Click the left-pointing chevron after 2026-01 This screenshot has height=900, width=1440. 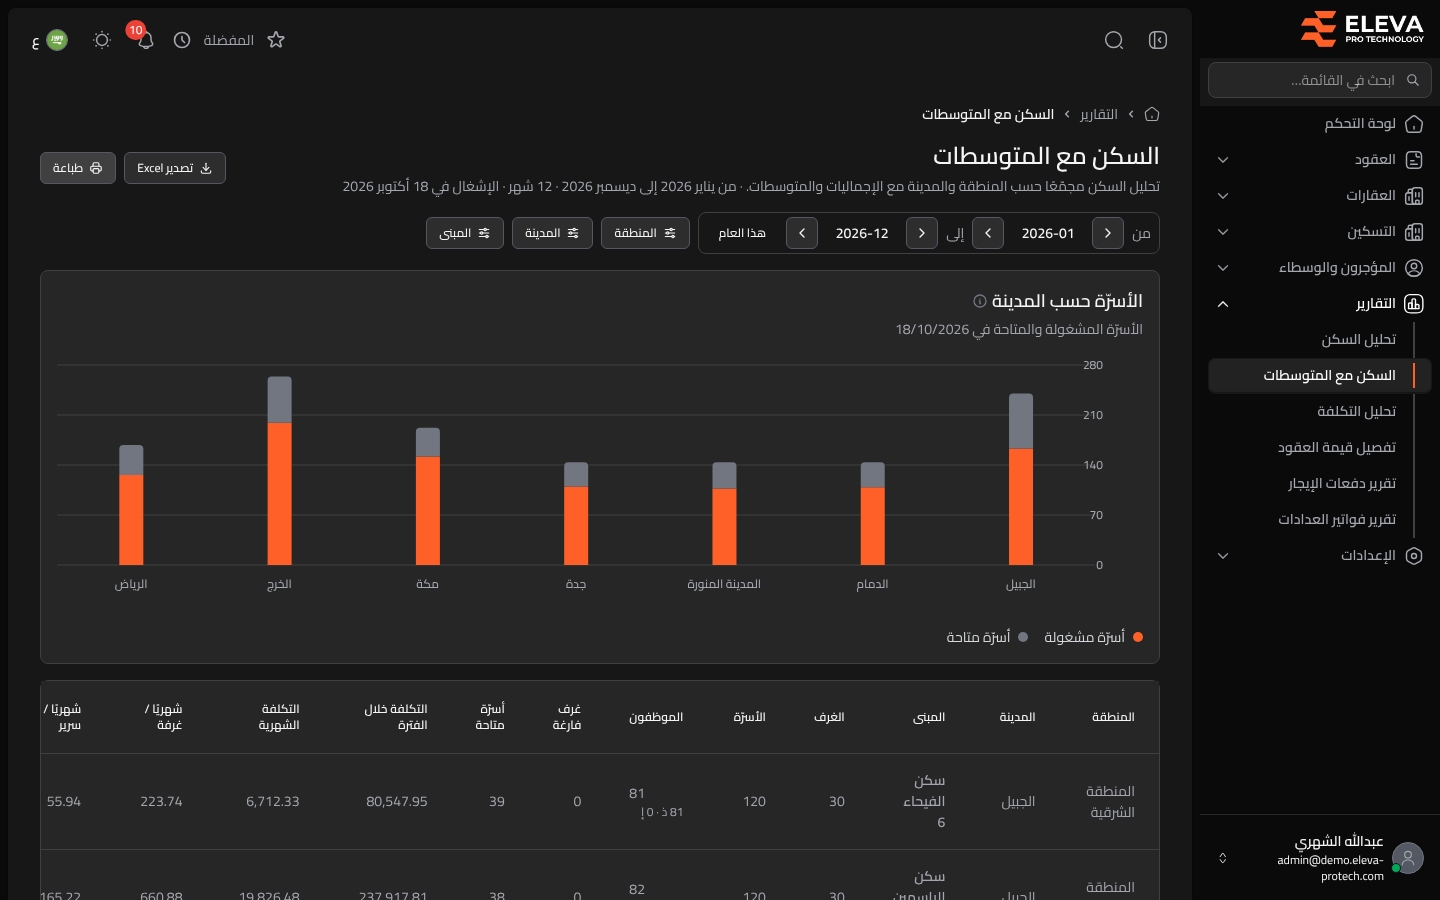988,233
